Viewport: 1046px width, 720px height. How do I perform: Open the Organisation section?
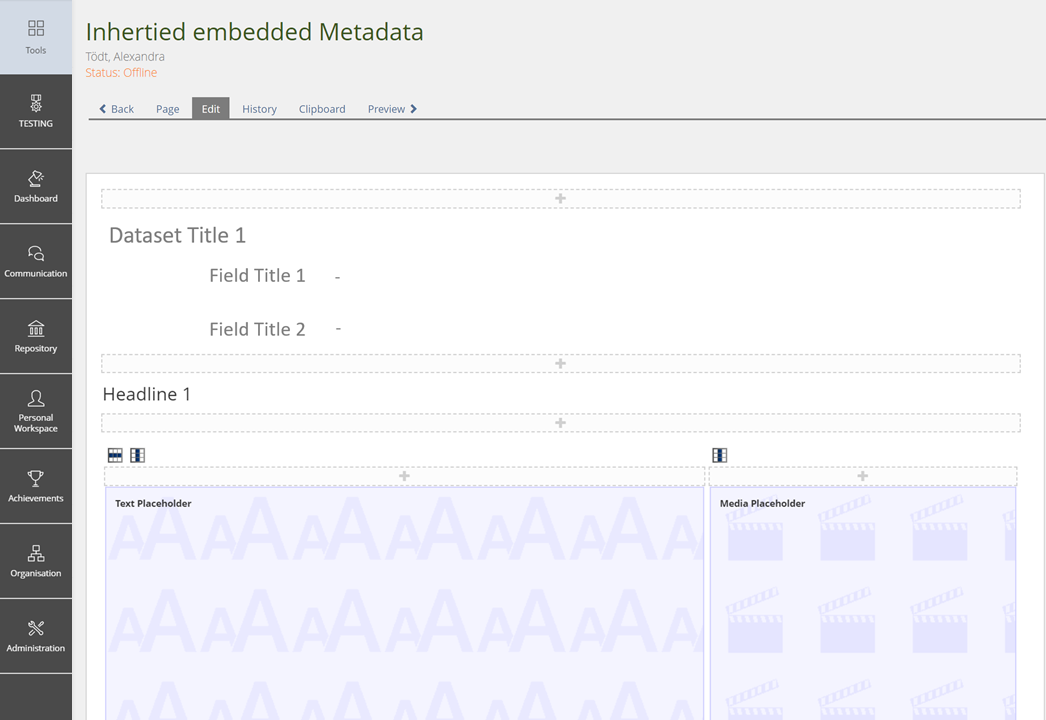click(x=36, y=561)
